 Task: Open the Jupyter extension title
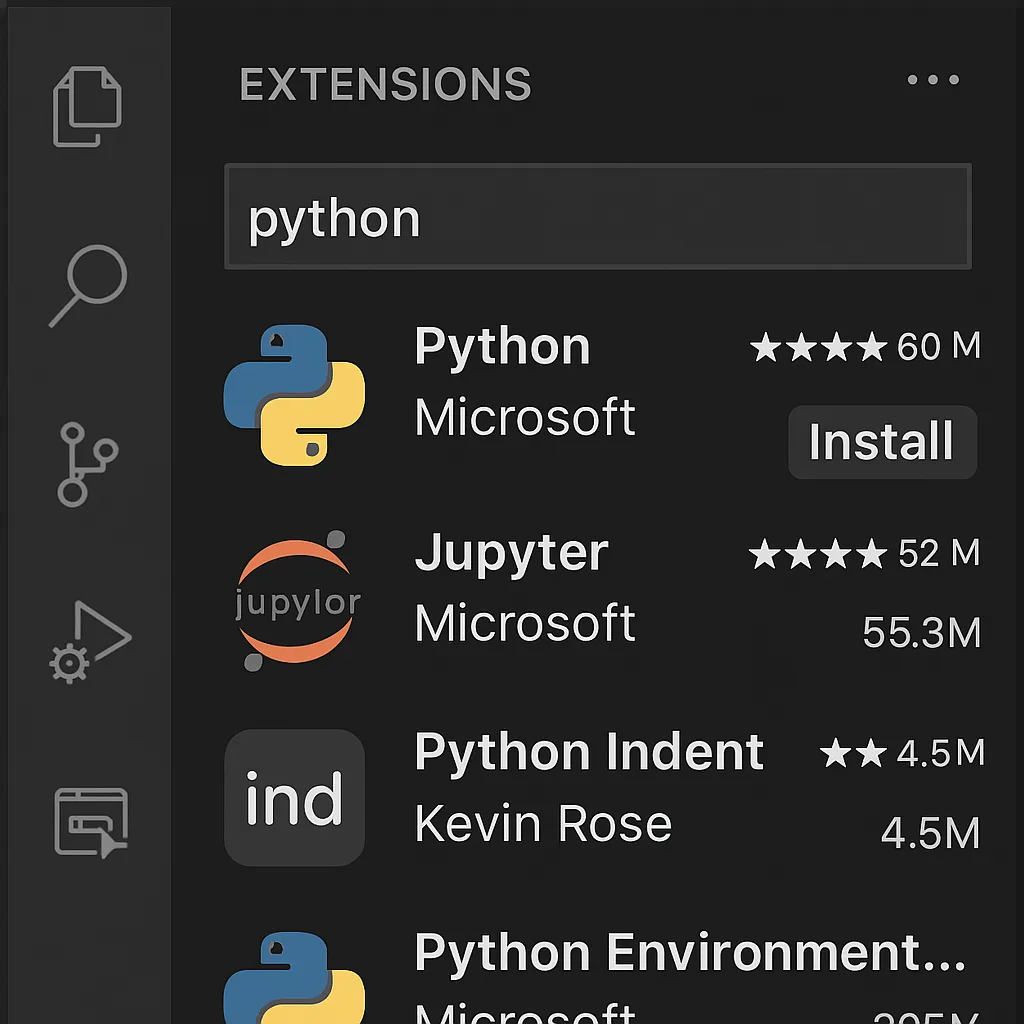(511, 554)
